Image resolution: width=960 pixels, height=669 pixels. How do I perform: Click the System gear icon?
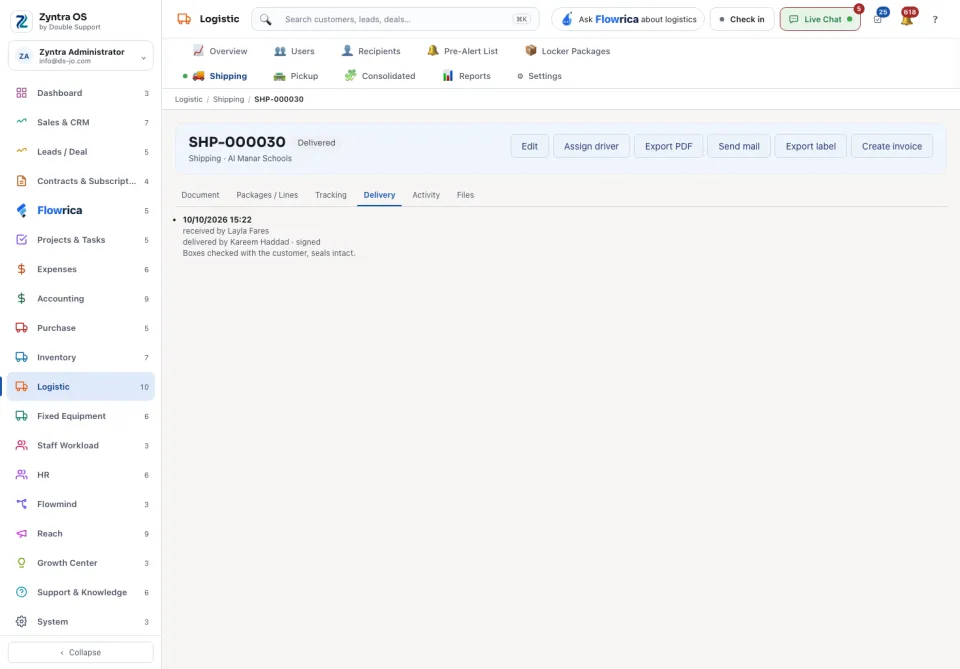tap(21, 621)
